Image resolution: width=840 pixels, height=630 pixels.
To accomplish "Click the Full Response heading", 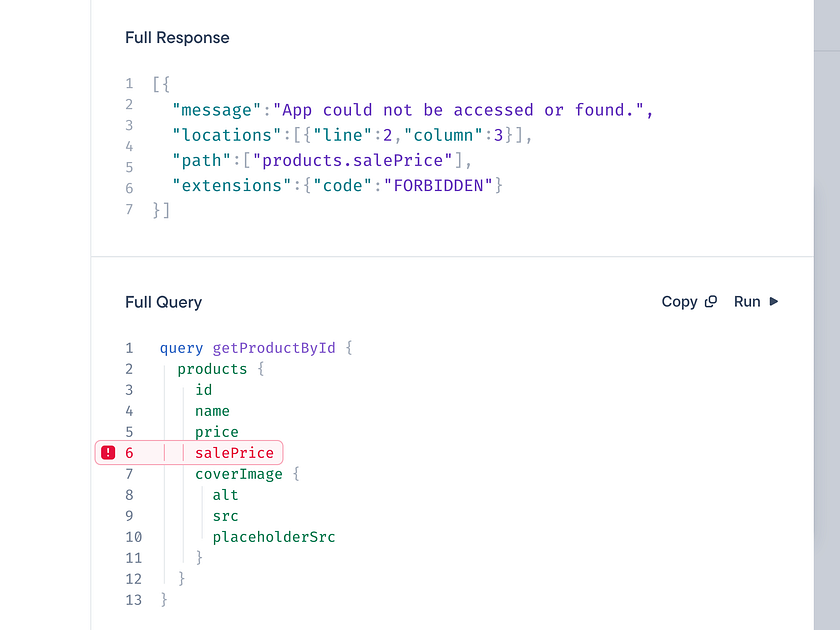I will [177, 38].
